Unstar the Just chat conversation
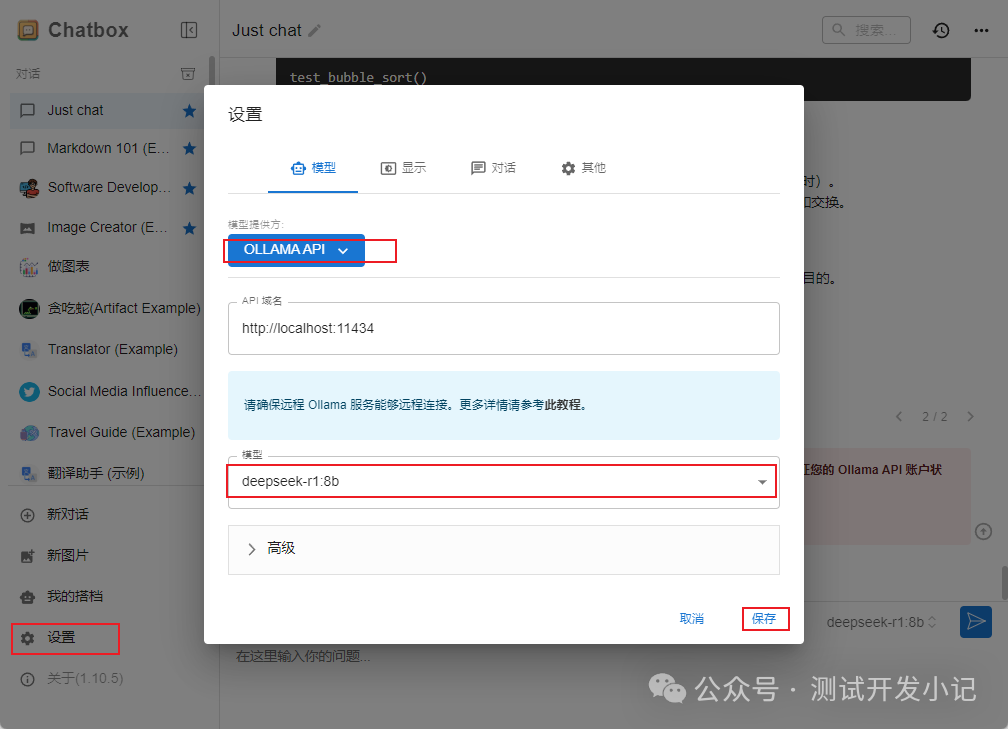 coord(189,111)
